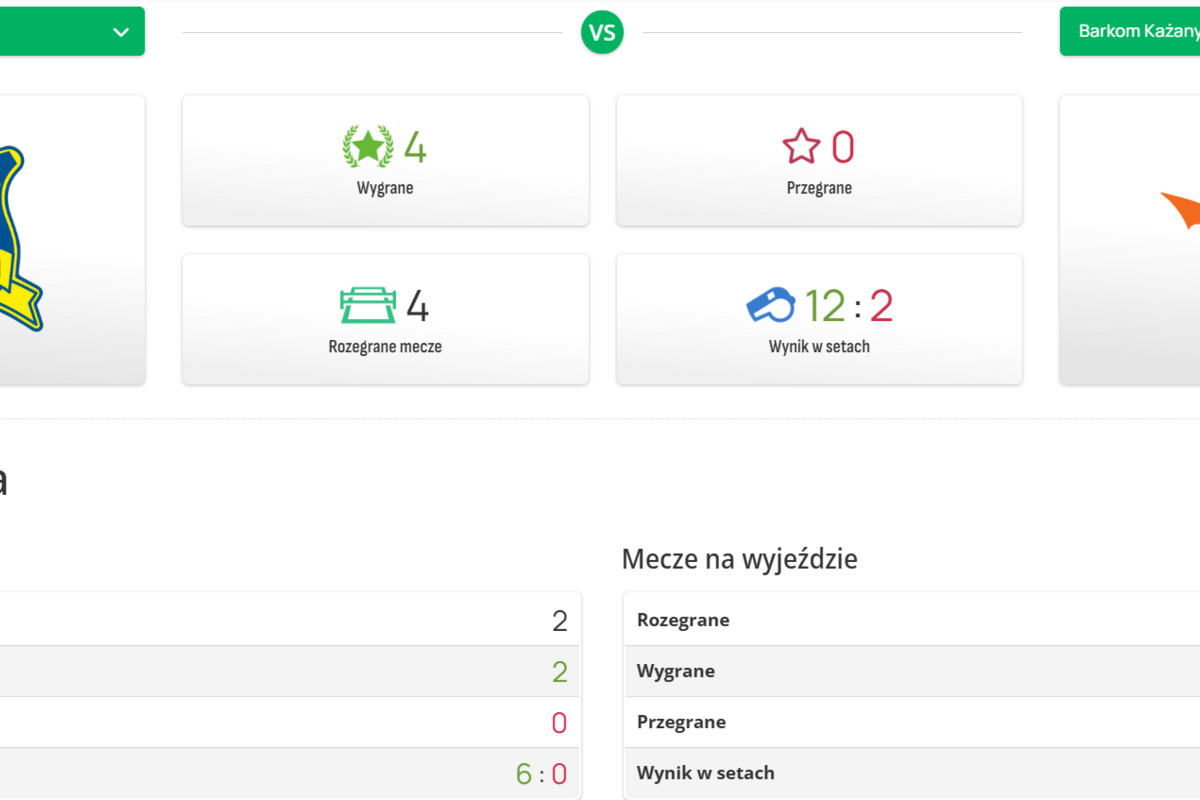Click the Rozegrane mecze card label

point(385,347)
